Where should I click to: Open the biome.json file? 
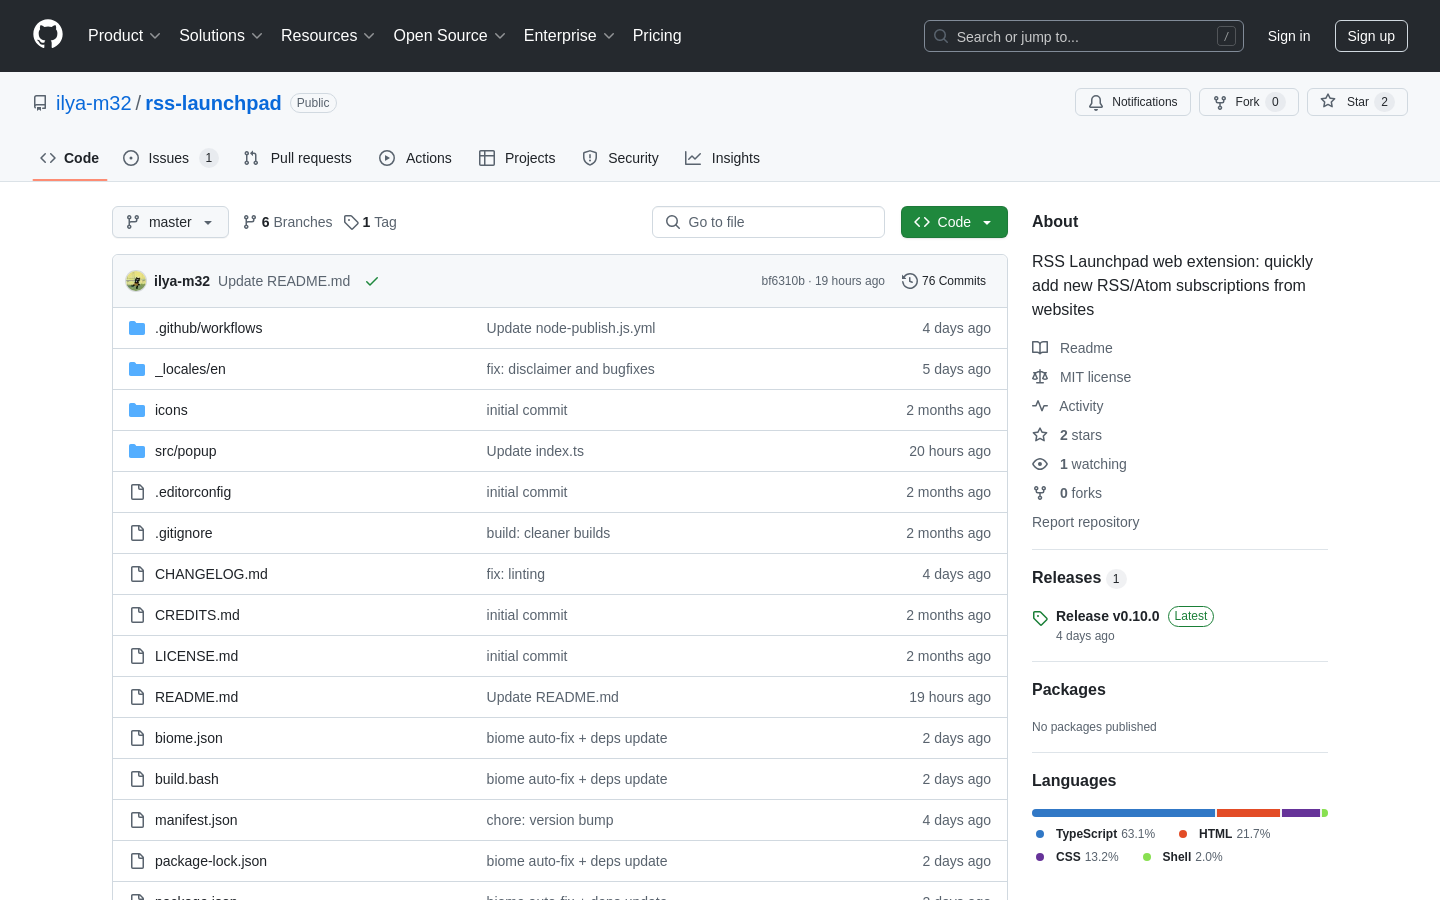pos(189,738)
